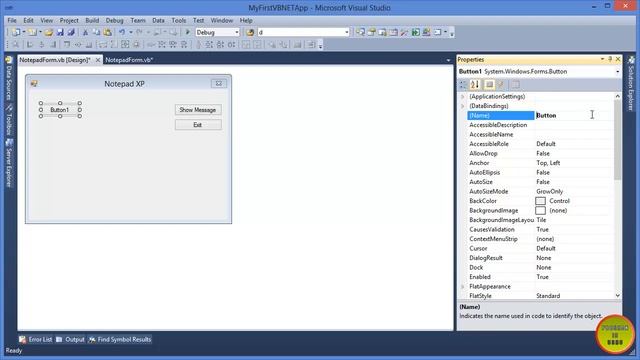Click the Properties list scroll down arrow

(x=618, y=296)
